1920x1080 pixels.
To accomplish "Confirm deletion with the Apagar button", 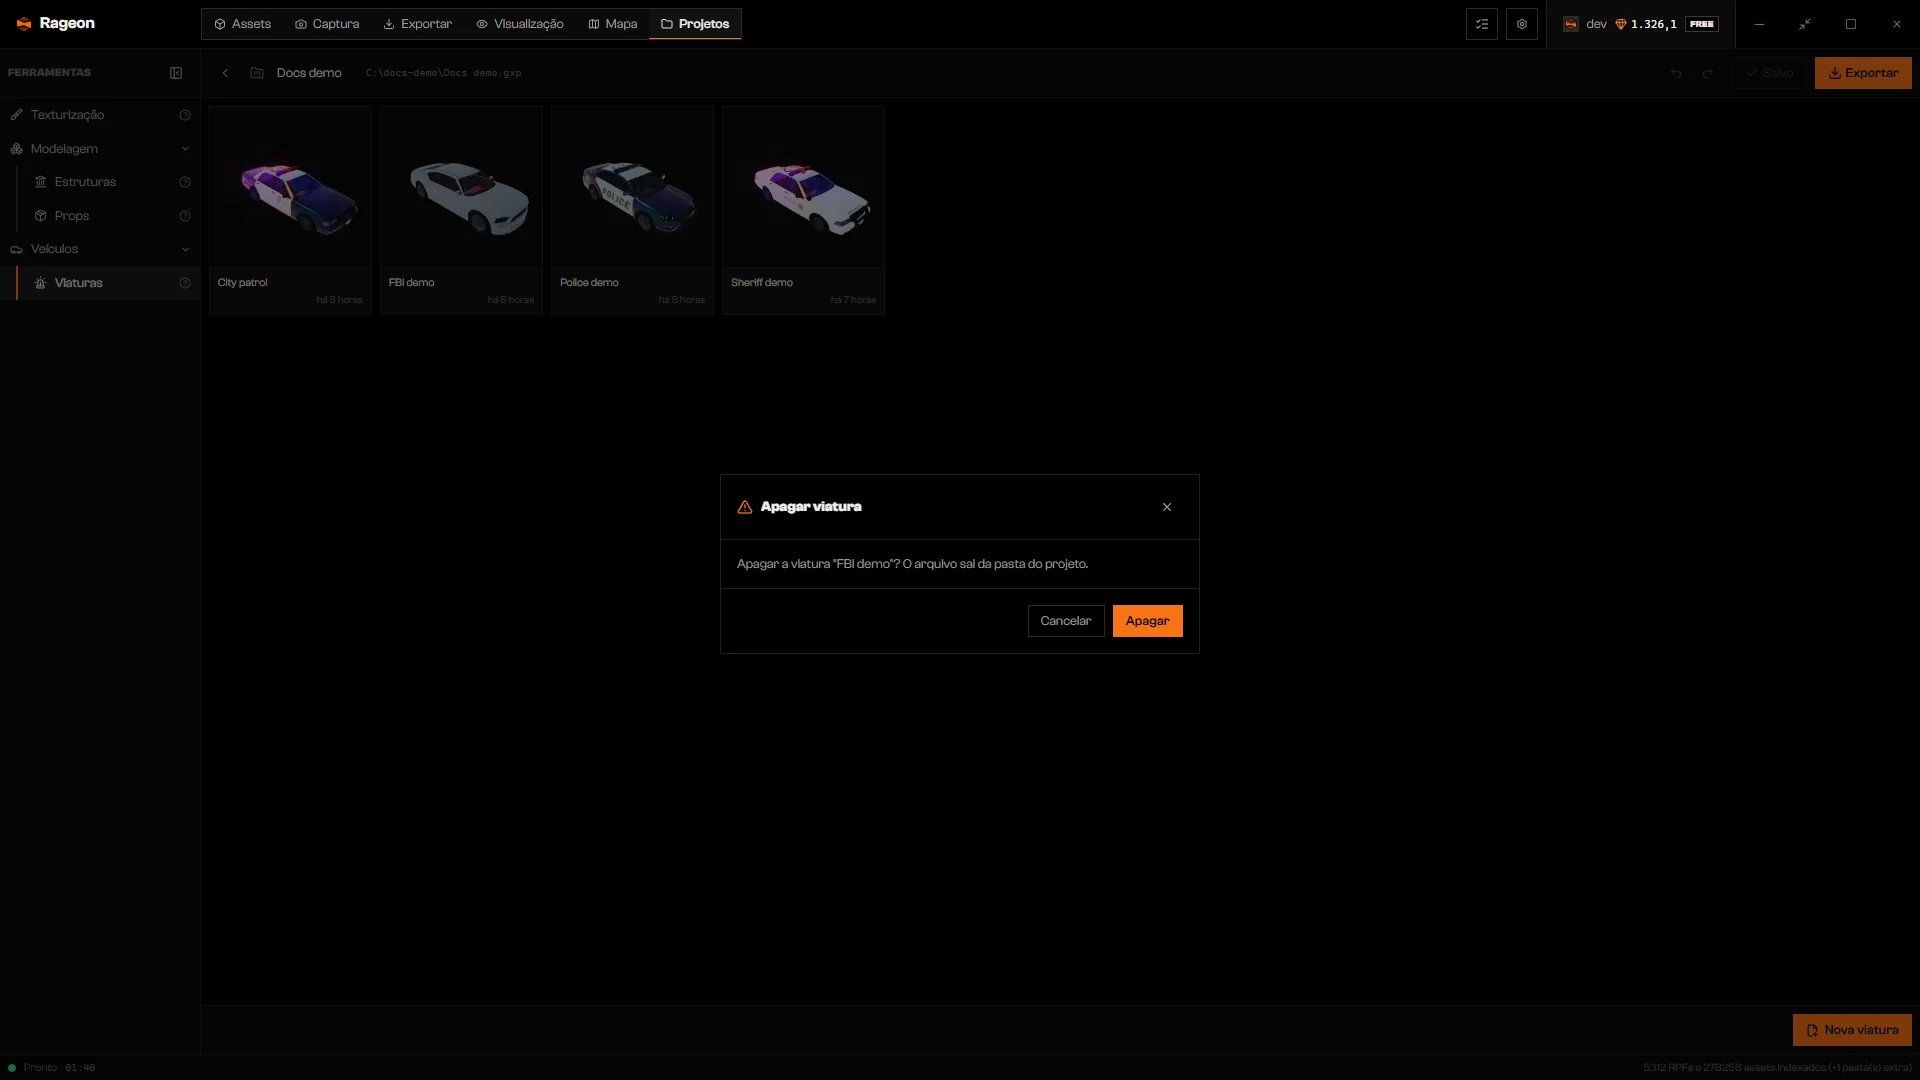I will pyautogui.click(x=1147, y=621).
